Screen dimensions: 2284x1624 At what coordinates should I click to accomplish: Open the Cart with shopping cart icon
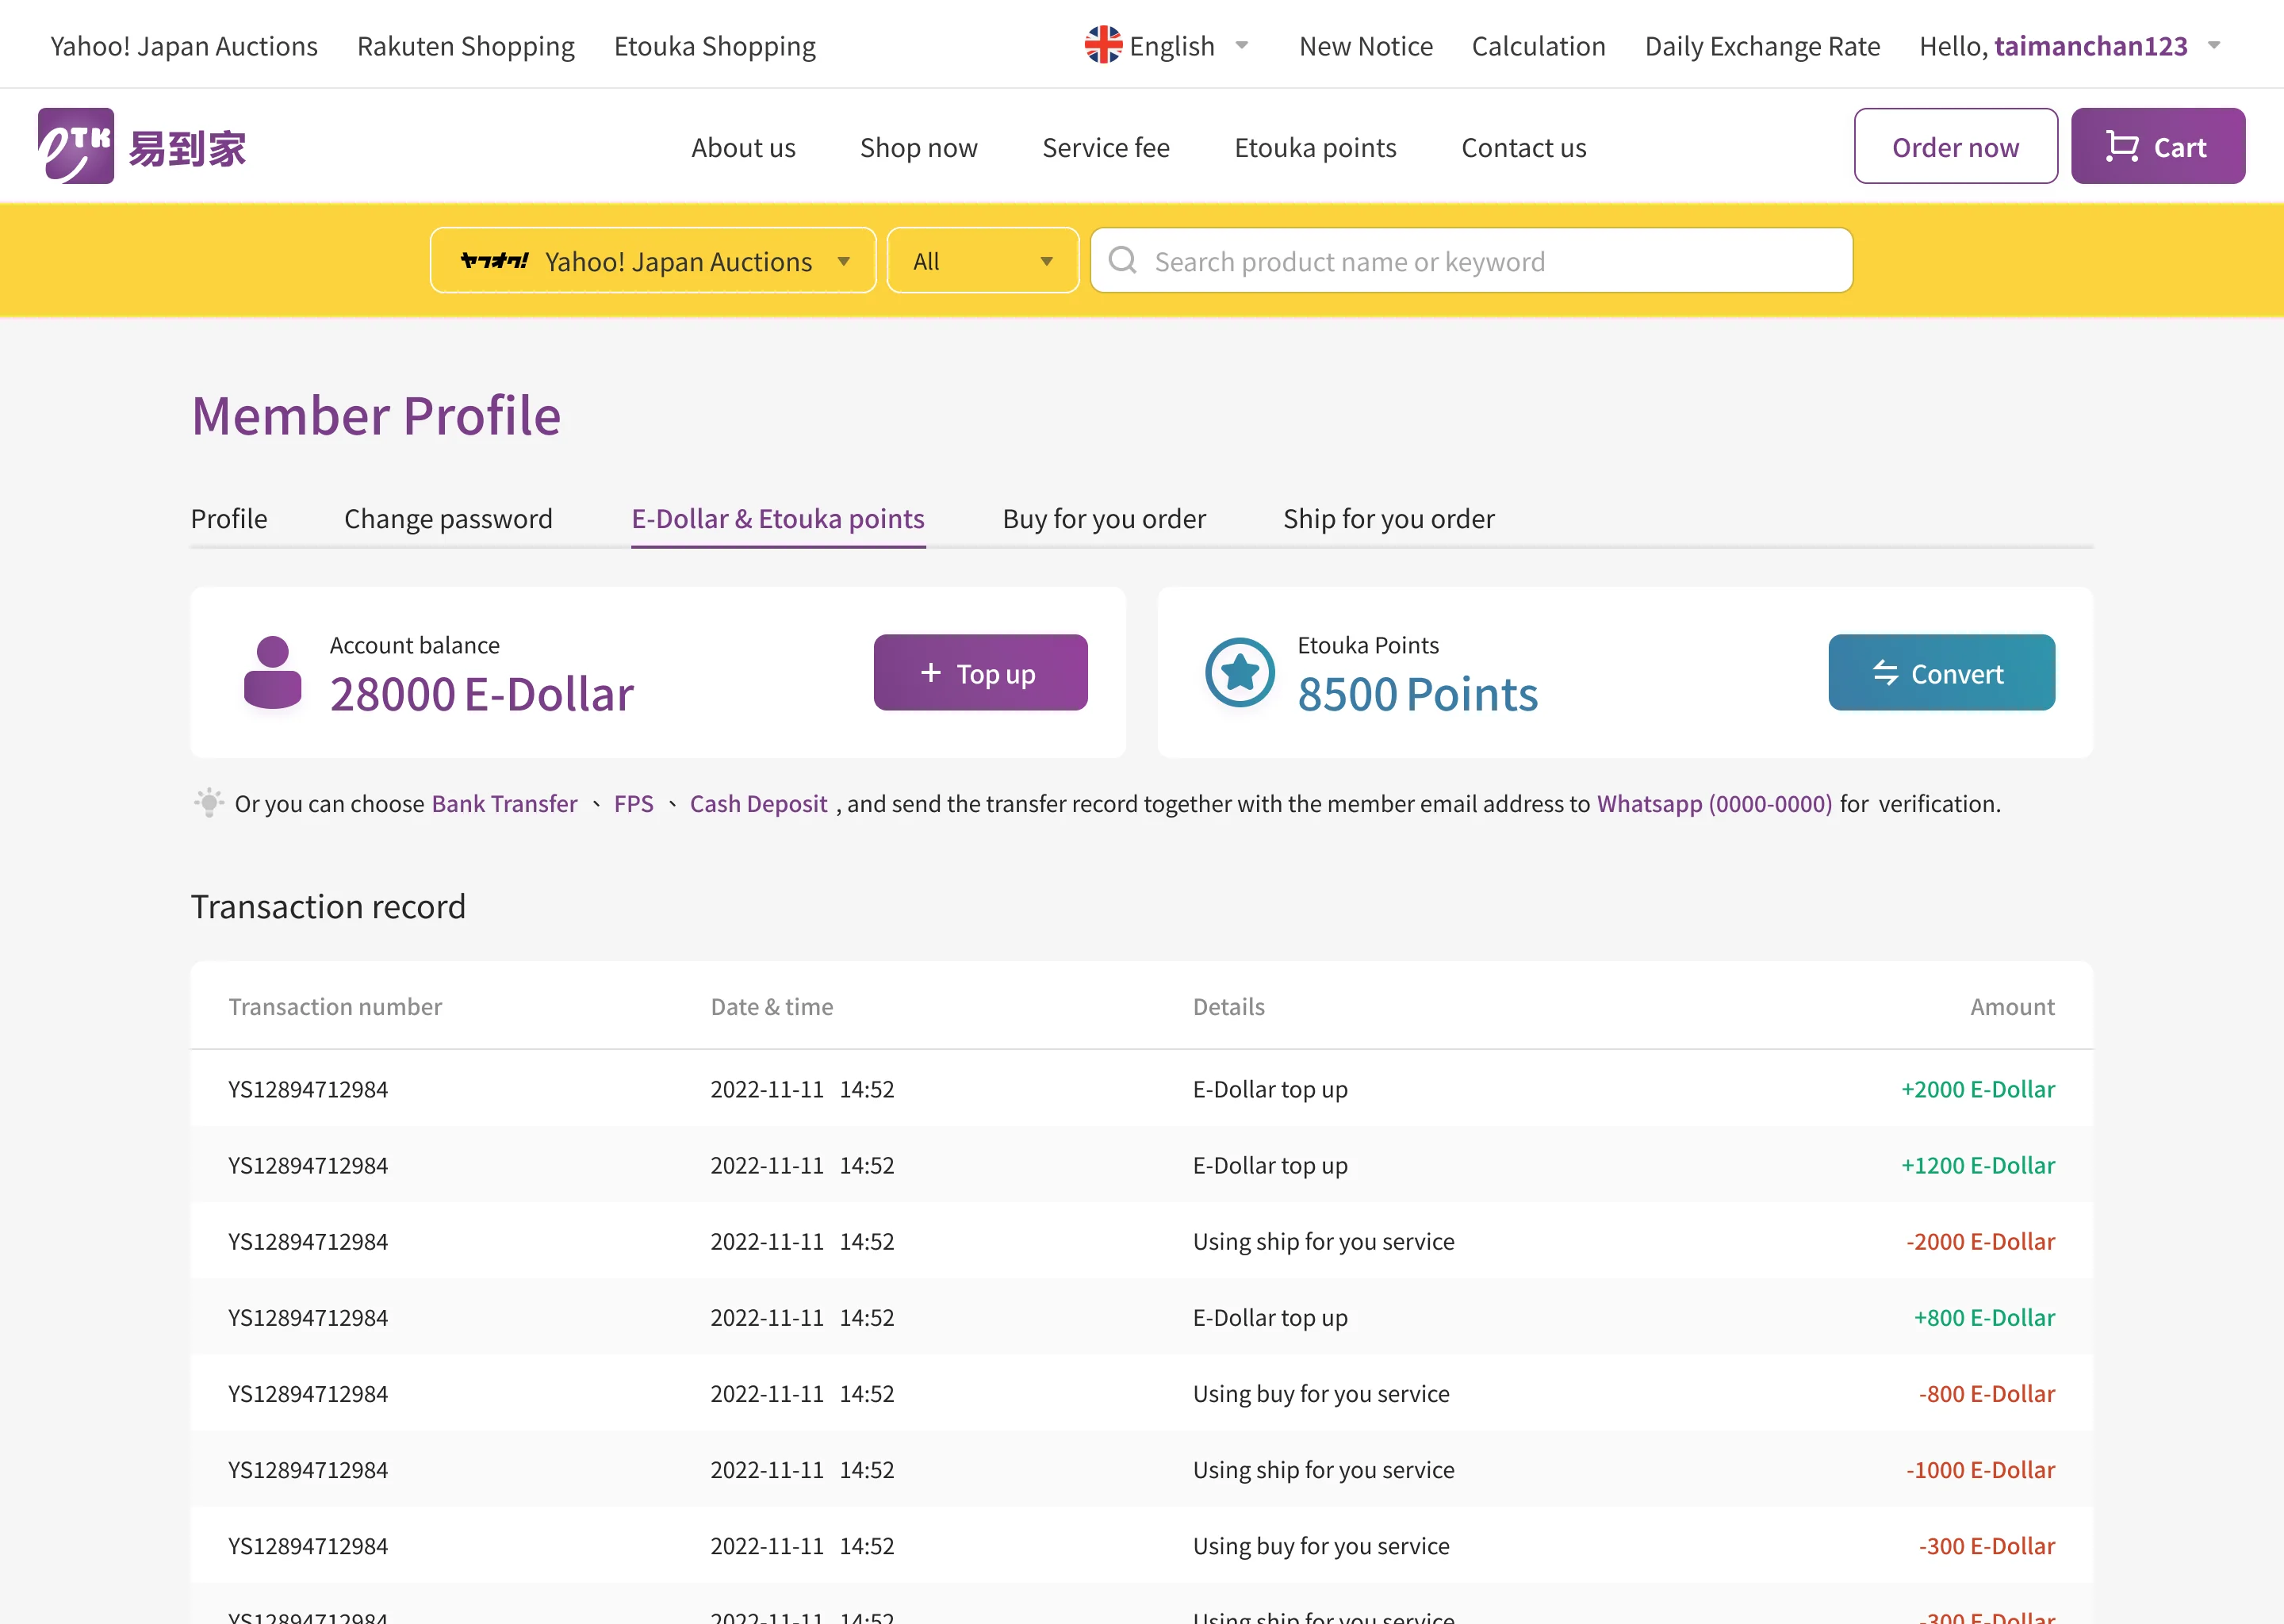tap(2157, 146)
